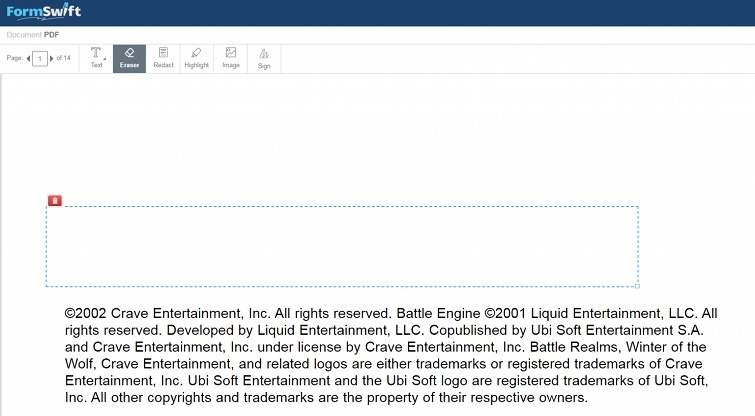Delete erased region with red trash icon
This screenshot has width=755, height=416.
[55, 201]
